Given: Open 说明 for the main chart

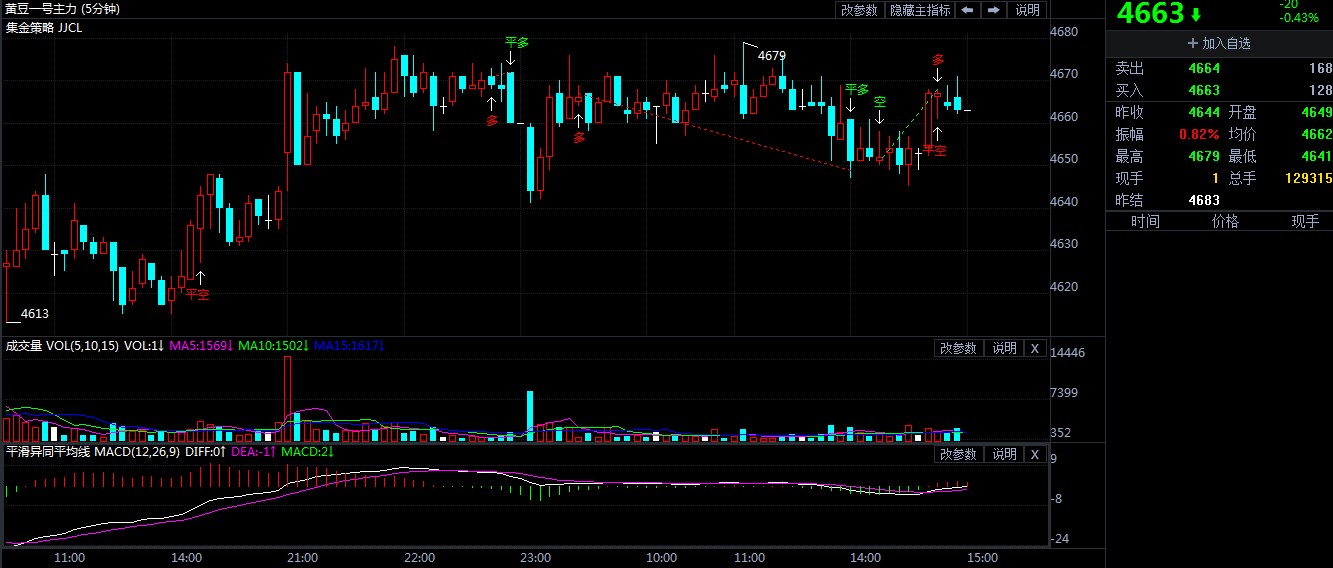Looking at the screenshot, I should click(x=1027, y=10).
